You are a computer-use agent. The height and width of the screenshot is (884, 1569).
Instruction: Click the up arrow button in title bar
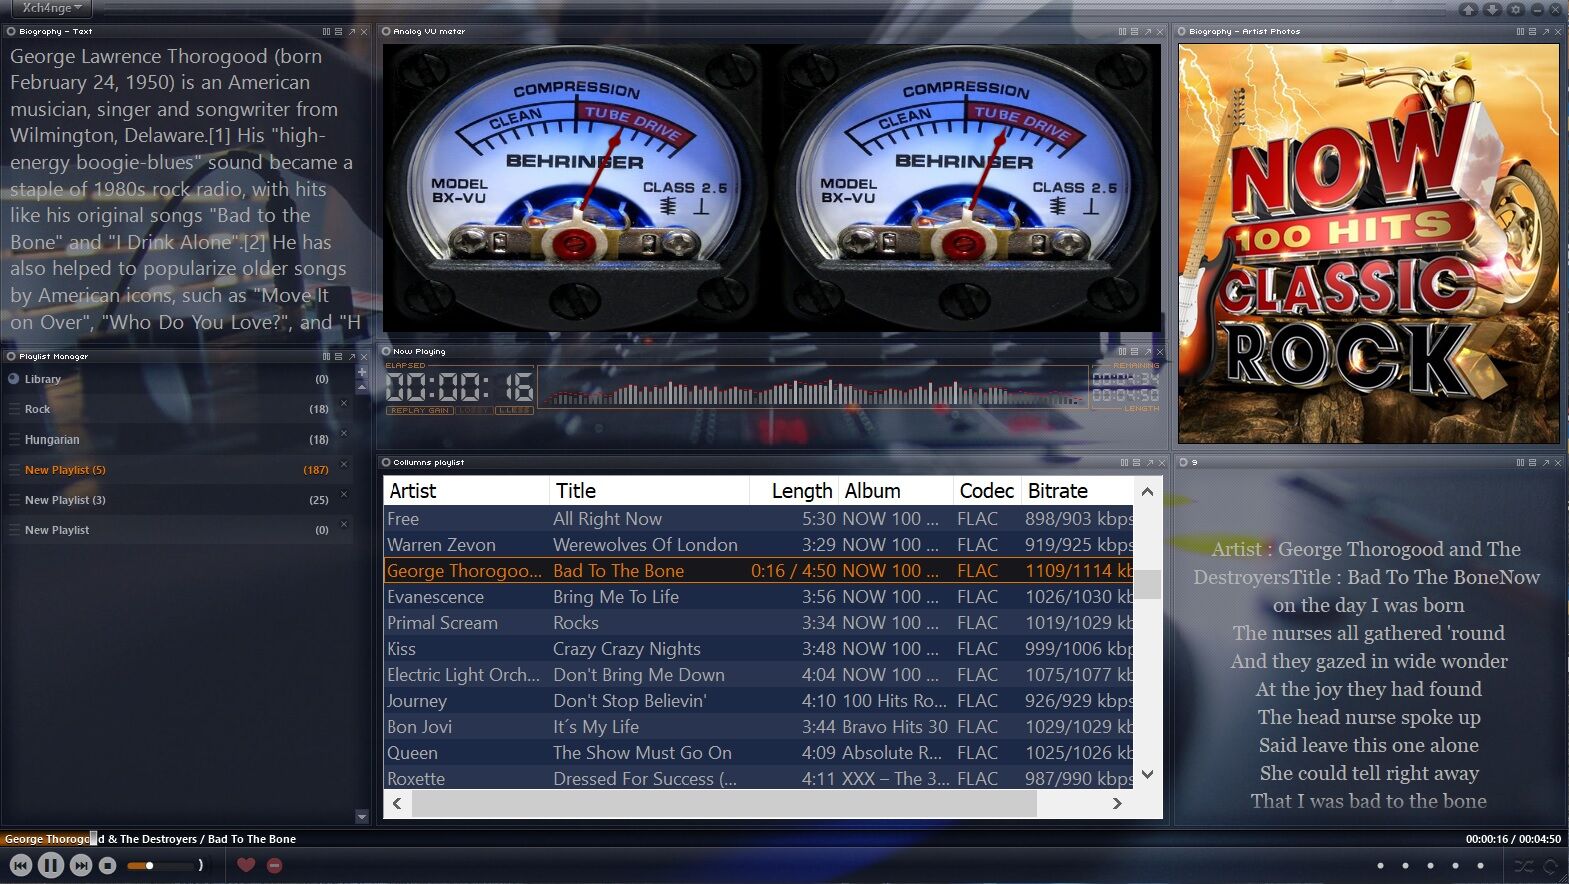pos(1469,9)
